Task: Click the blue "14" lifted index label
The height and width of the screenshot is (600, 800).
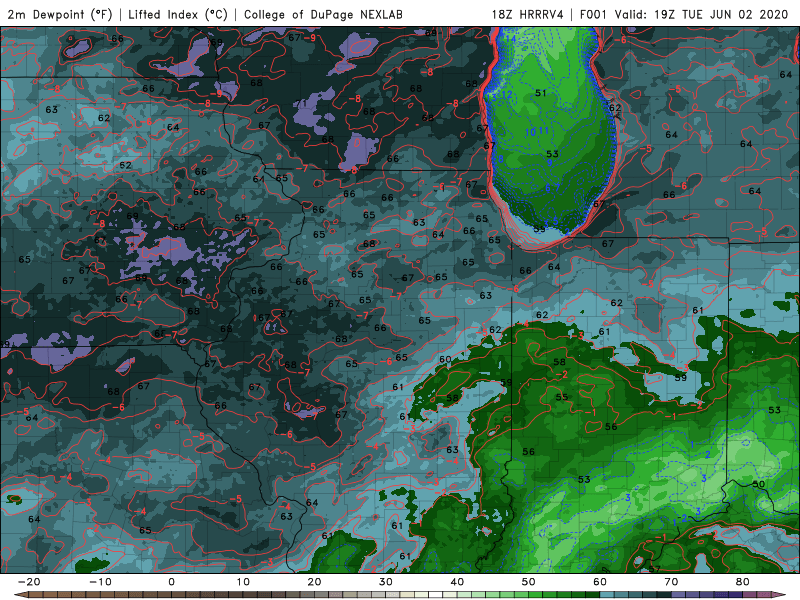Action: click(x=511, y=39)
